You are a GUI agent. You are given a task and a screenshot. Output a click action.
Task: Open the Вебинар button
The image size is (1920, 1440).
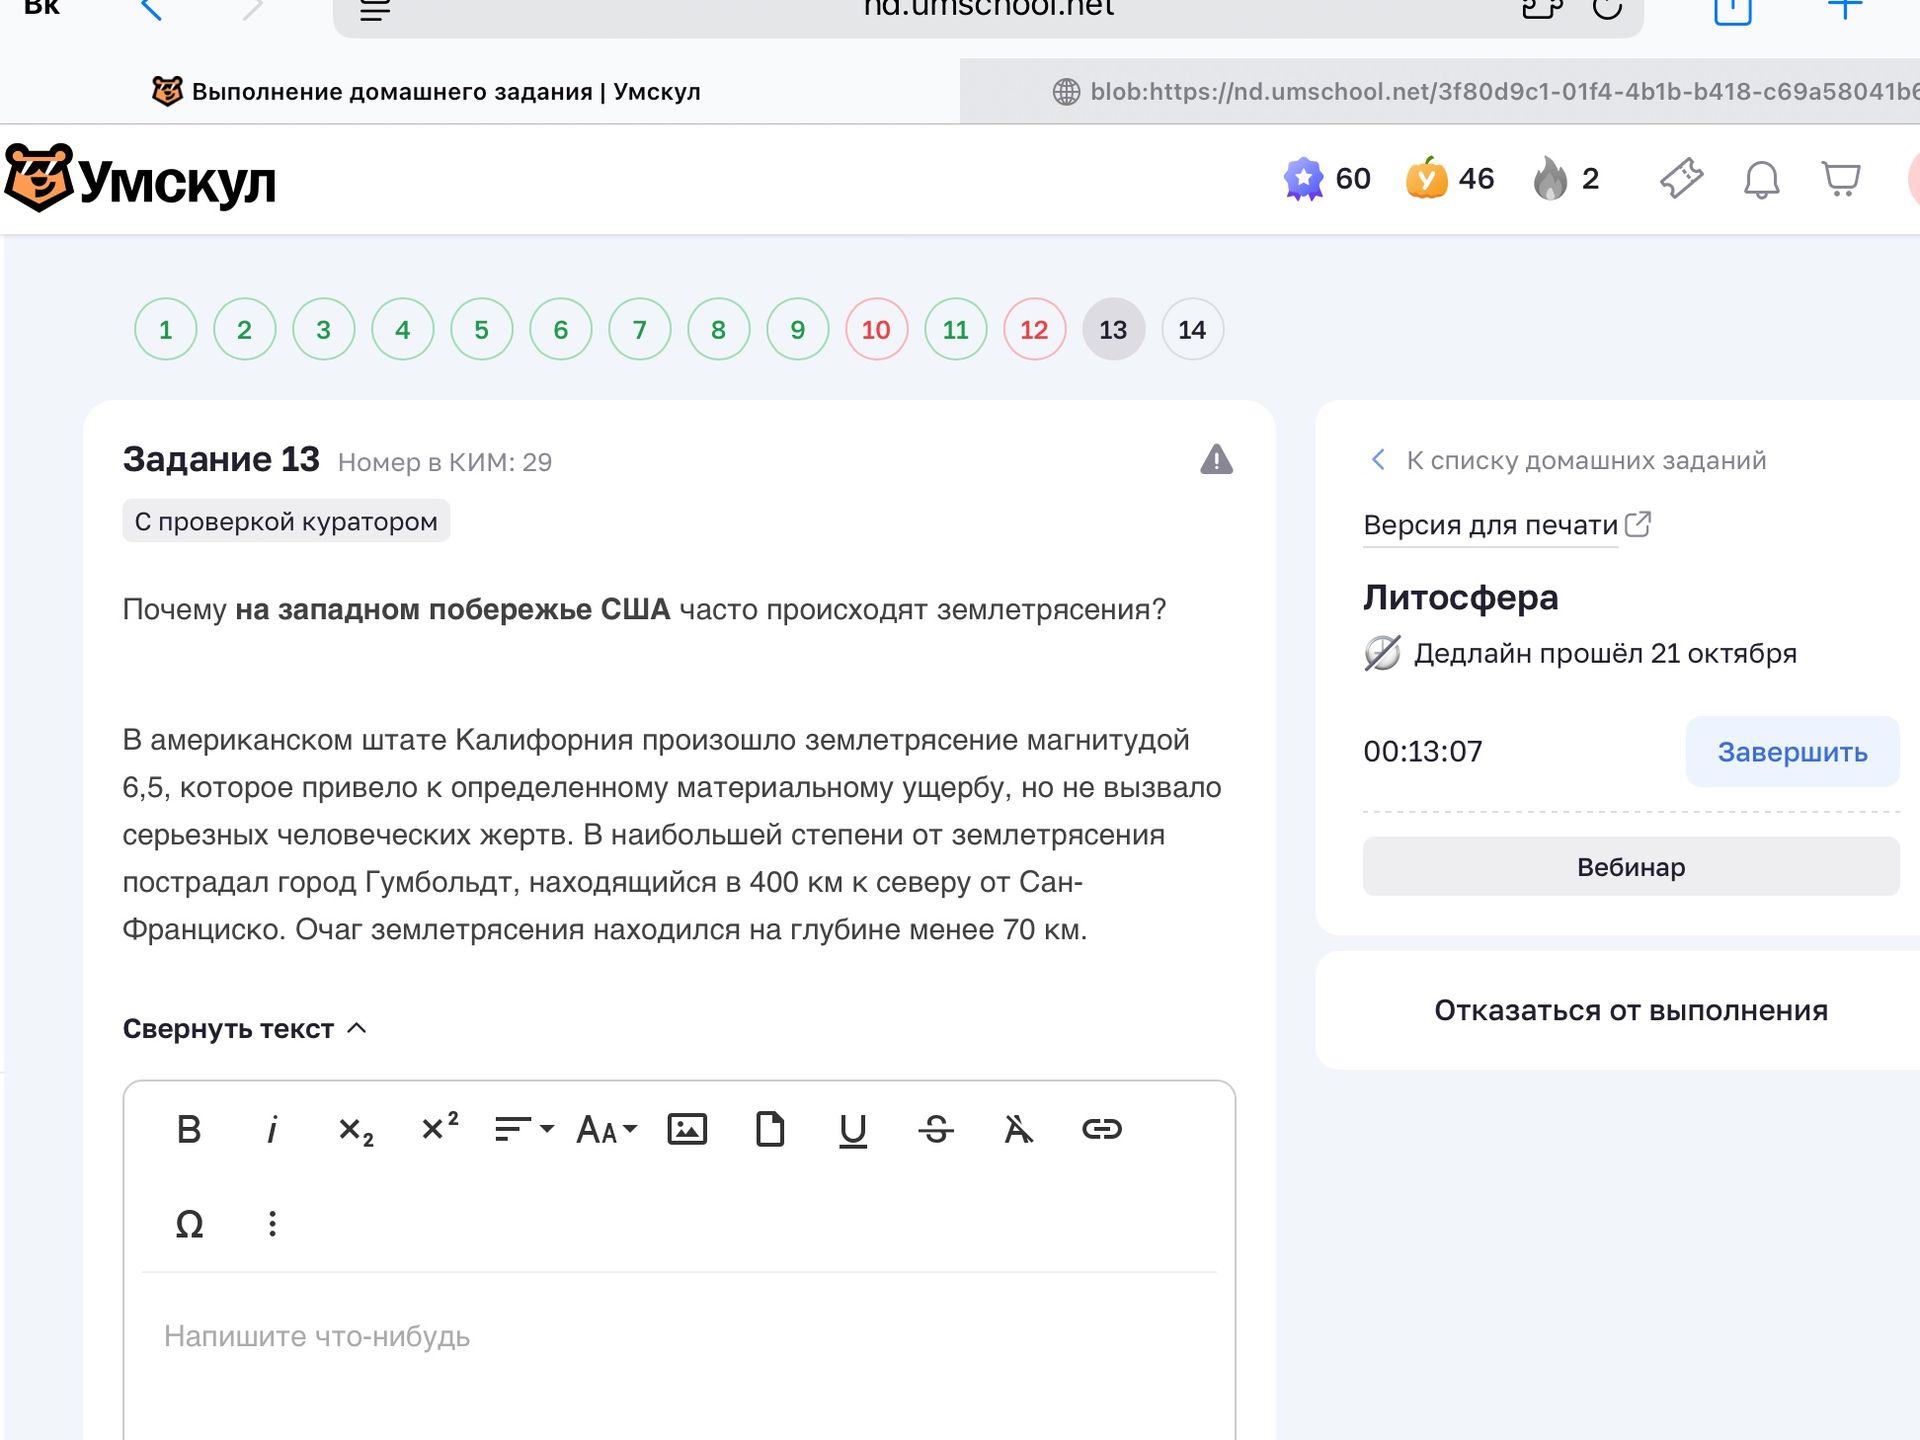[1631, 867]
